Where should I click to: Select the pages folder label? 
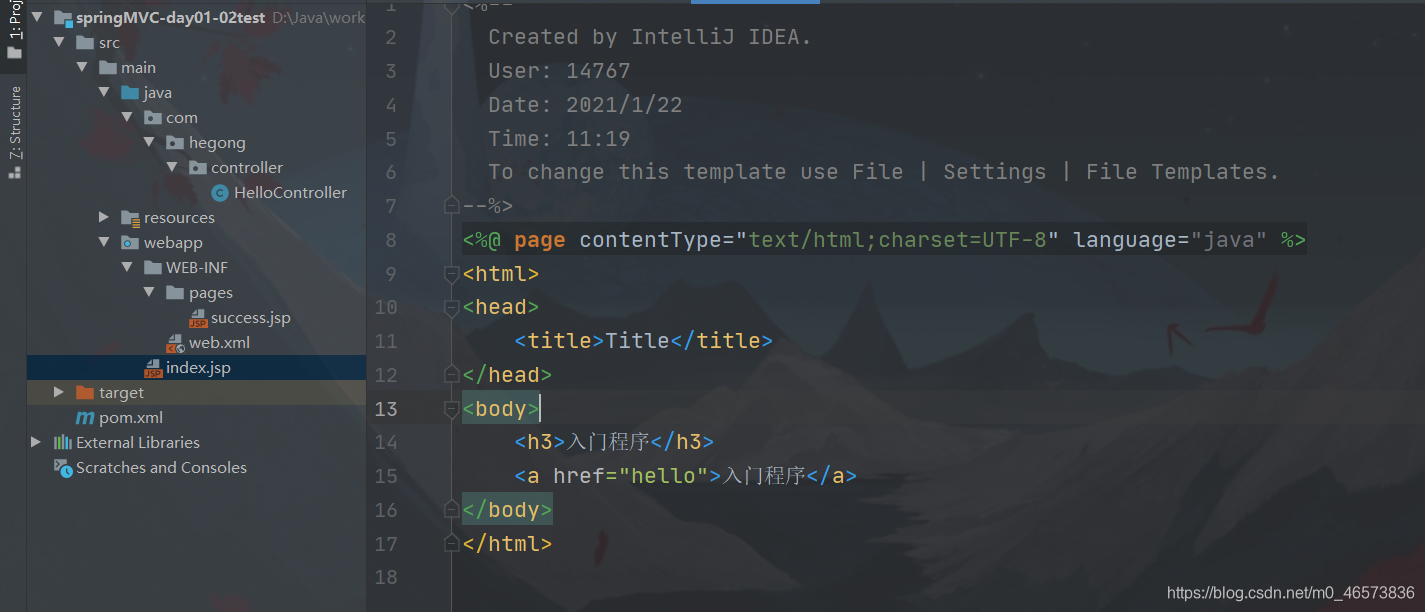[x=211, y=293]
